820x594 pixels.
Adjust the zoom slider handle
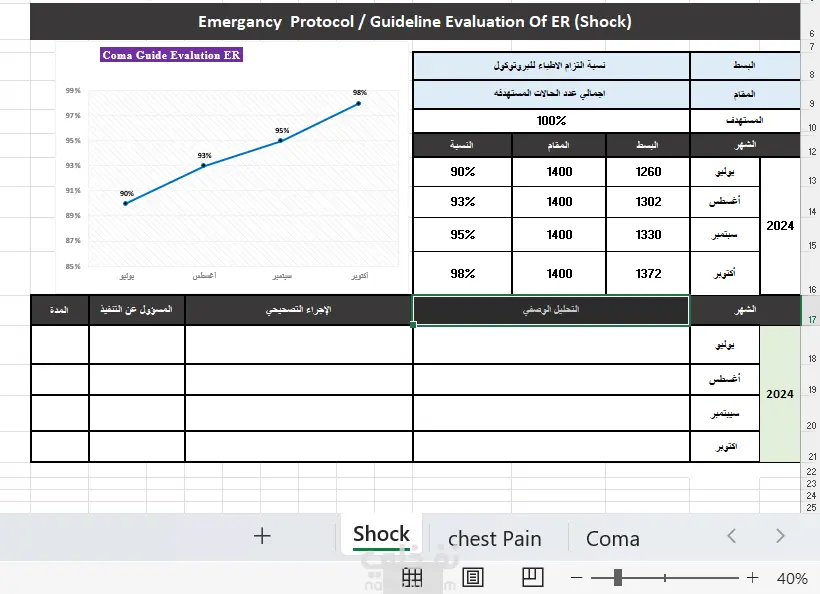click(618, 578)
